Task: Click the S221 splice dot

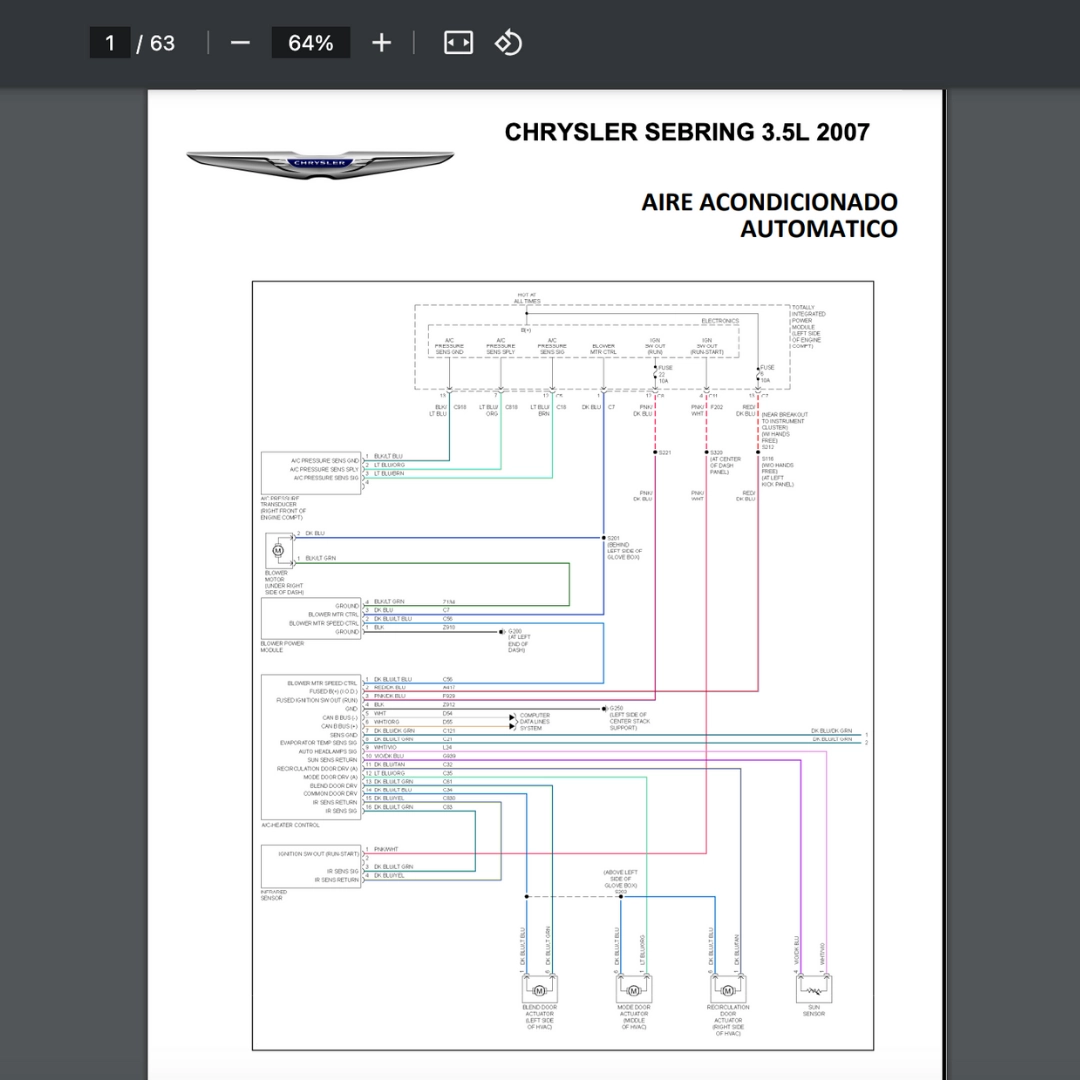Action: (x=655, y=453)
